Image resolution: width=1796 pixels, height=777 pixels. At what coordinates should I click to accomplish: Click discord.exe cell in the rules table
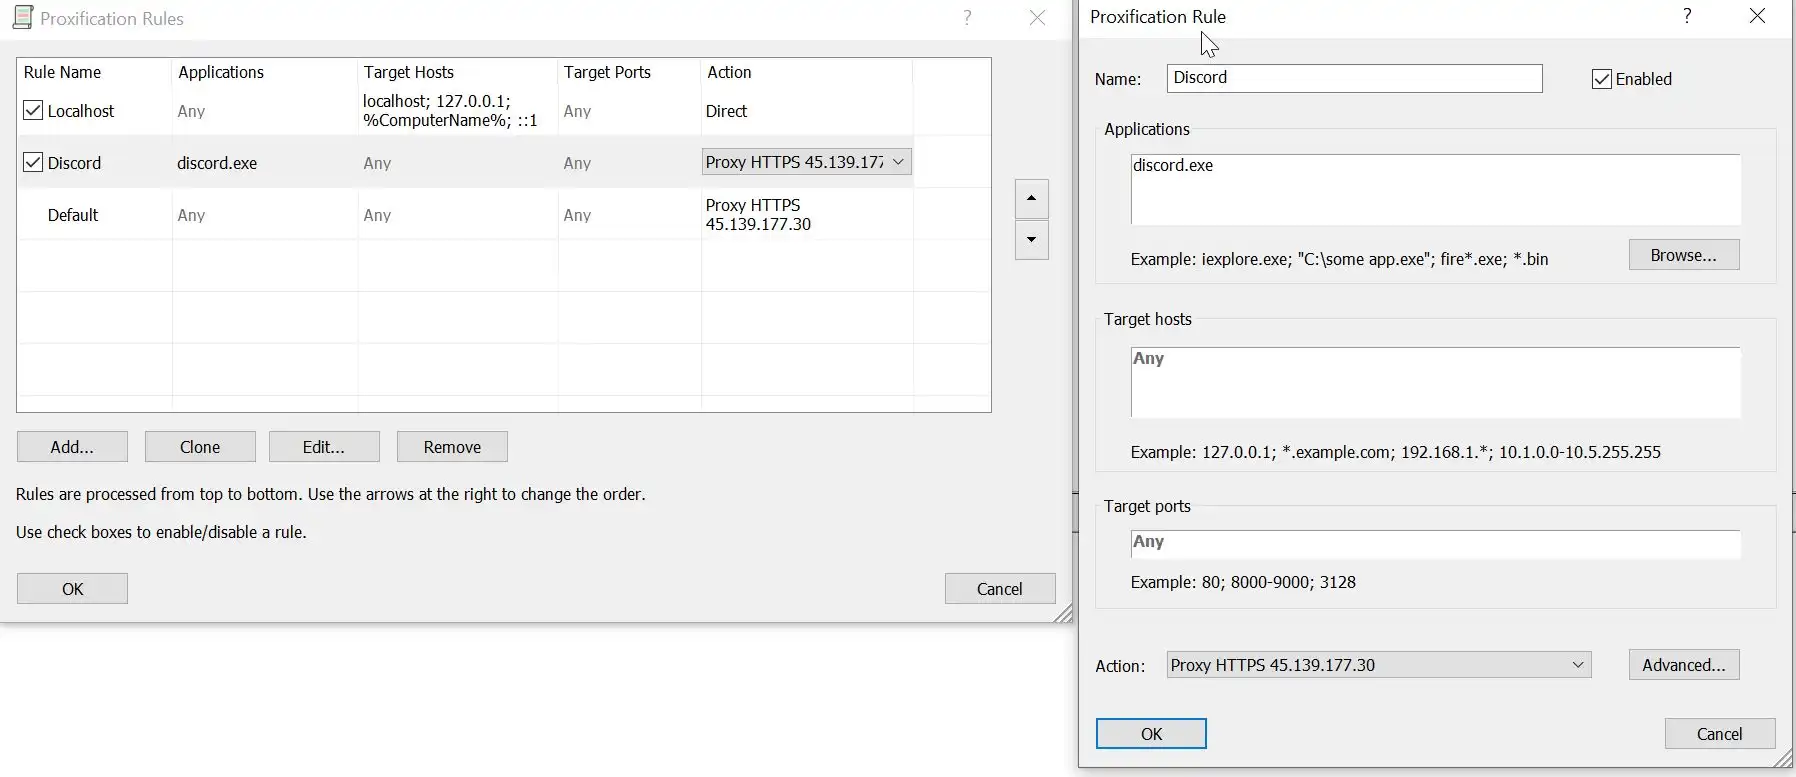tap(217, 163)
